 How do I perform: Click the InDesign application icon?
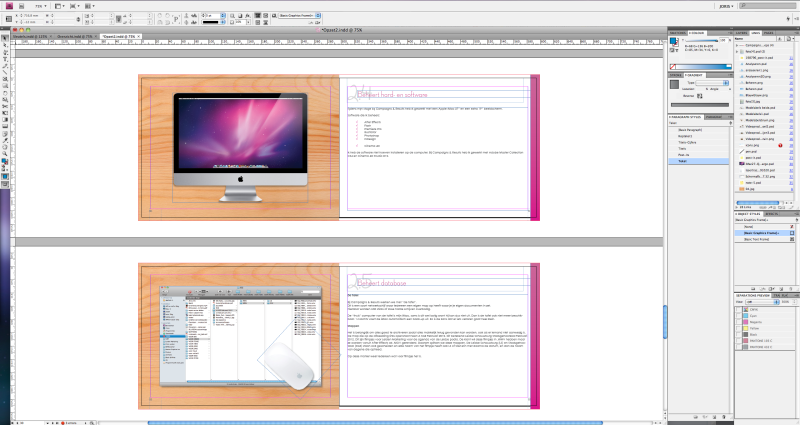point(9,6)
